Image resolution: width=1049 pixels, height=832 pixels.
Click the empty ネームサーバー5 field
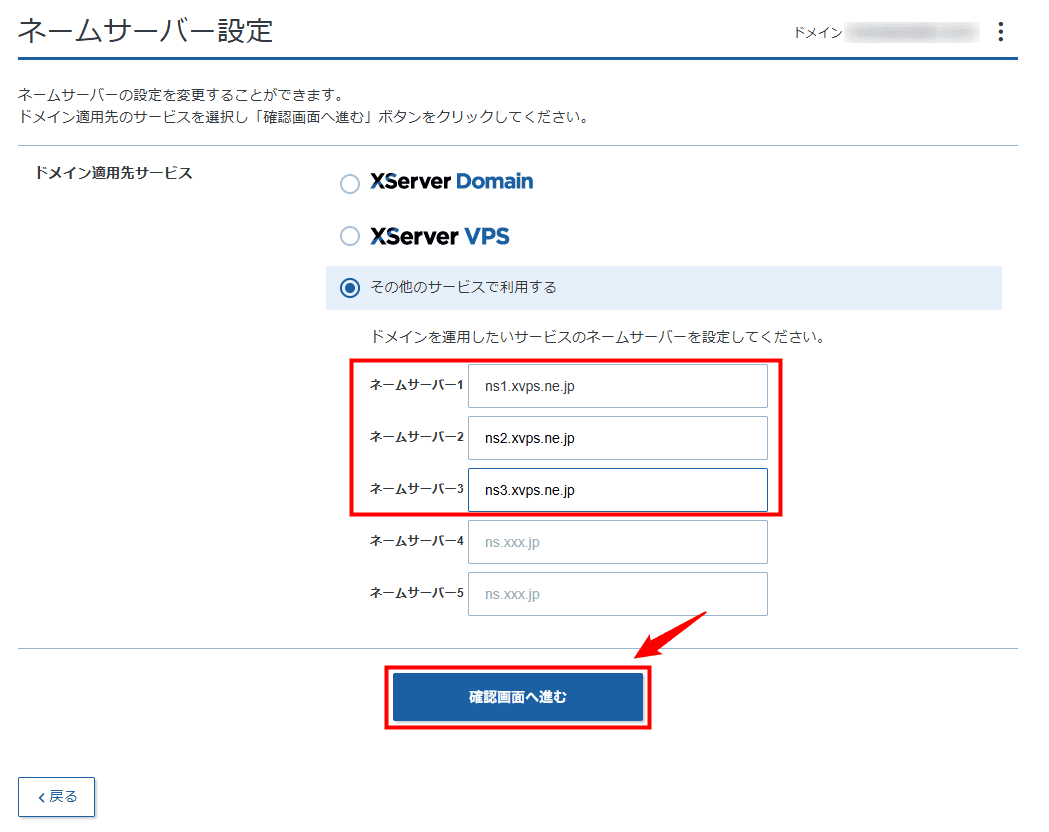[x=617, y=593]
